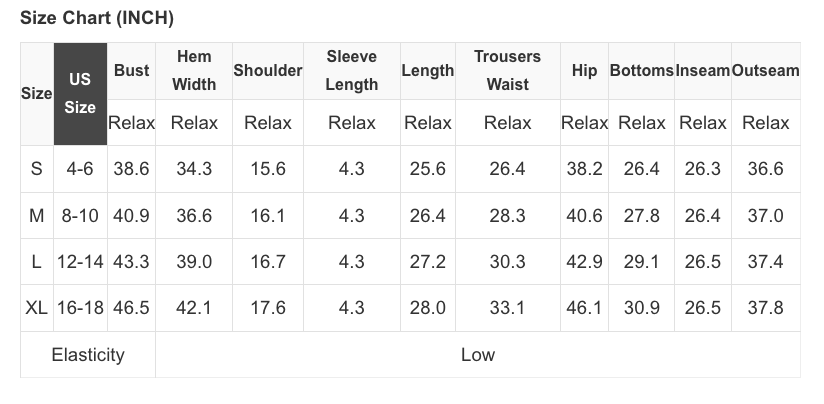Screen dimensions: 824x404
Task: Select the Inseam column header
Action: [x=702, y=71]
